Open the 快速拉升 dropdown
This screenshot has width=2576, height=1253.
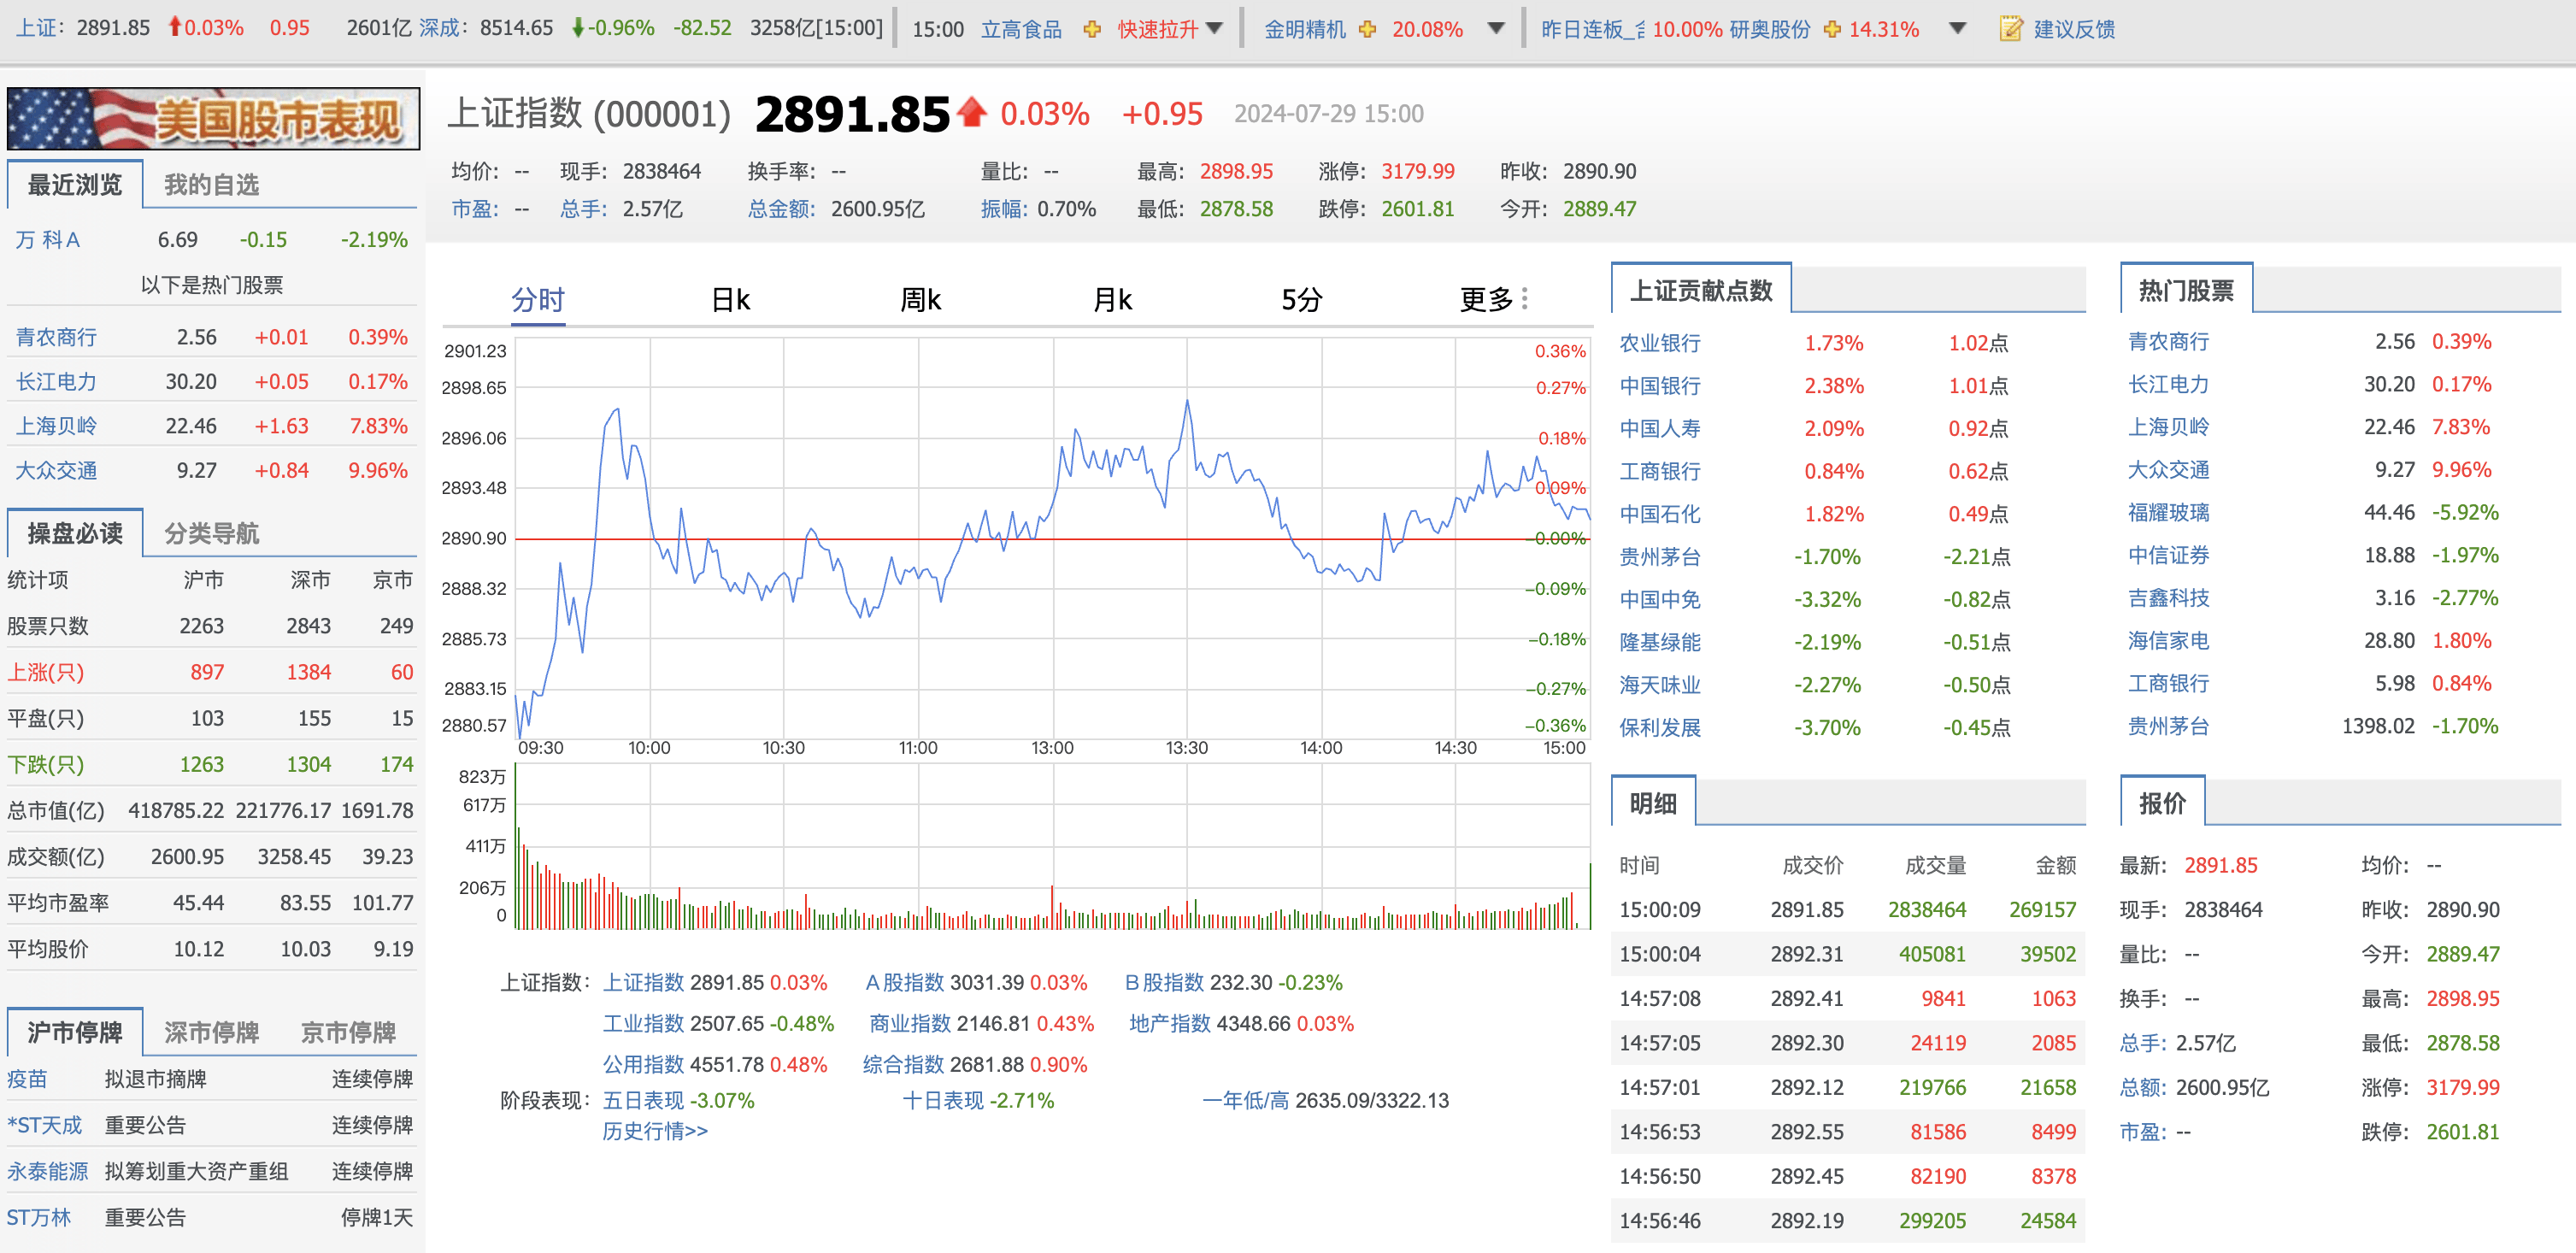(x=1214, y=29)
